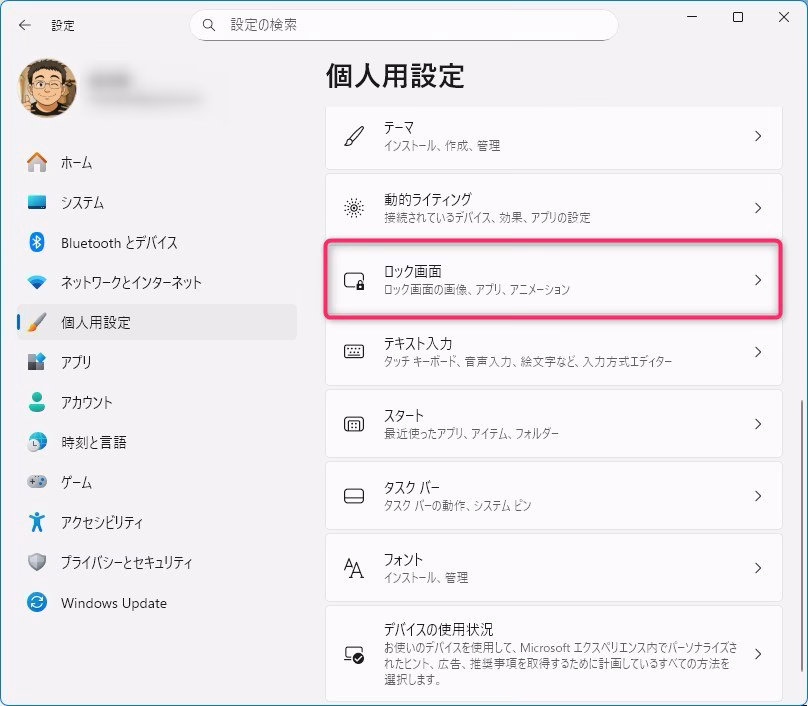Open the システム settings category
Viewport: 808px width, 706px height.
coord(82,202)
